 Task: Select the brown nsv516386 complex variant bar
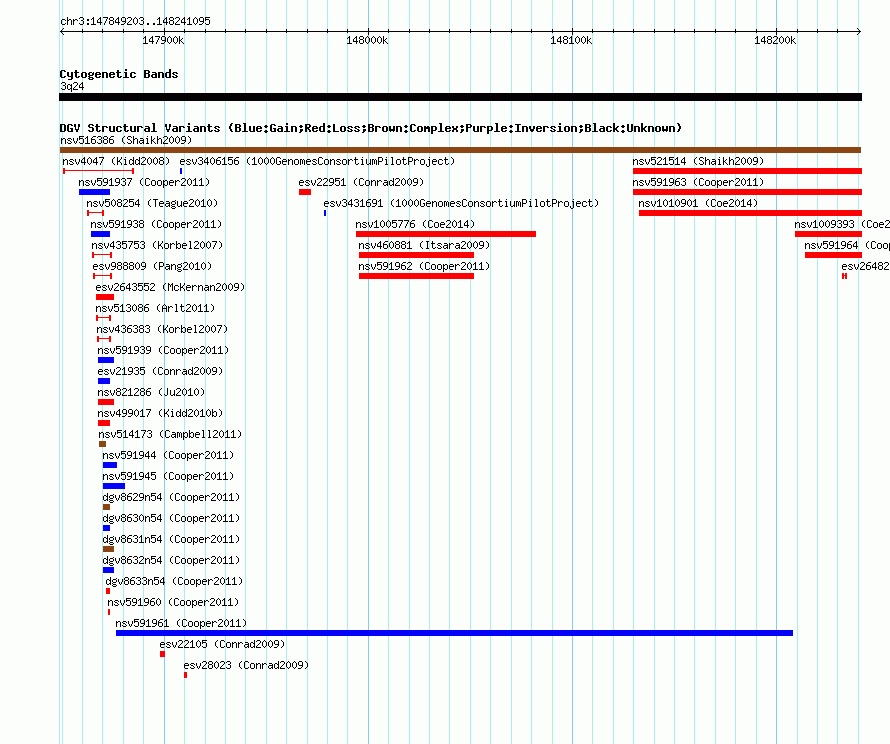460,150
